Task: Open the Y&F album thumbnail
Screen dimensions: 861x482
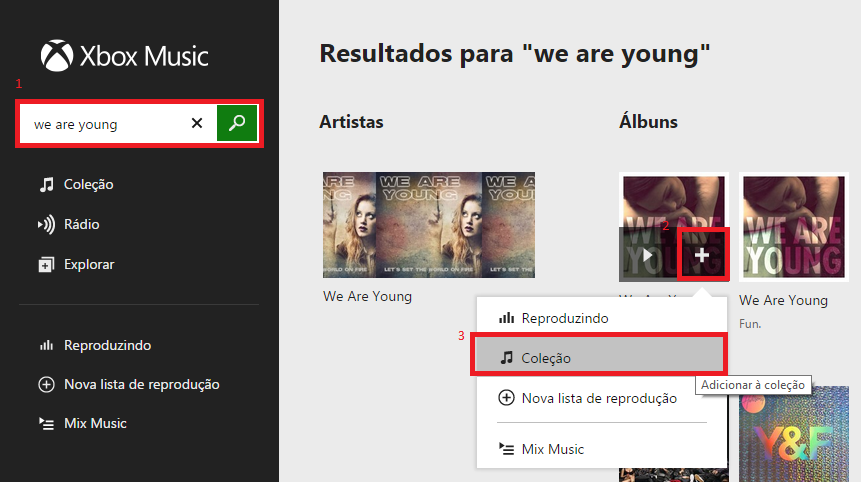Action: pyautogui.click(x=793, y=434)
